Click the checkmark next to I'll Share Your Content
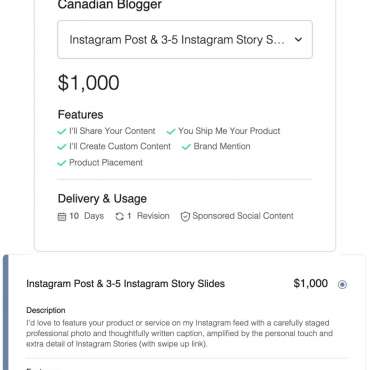This screenshot has height=370, width=370. 62,131
